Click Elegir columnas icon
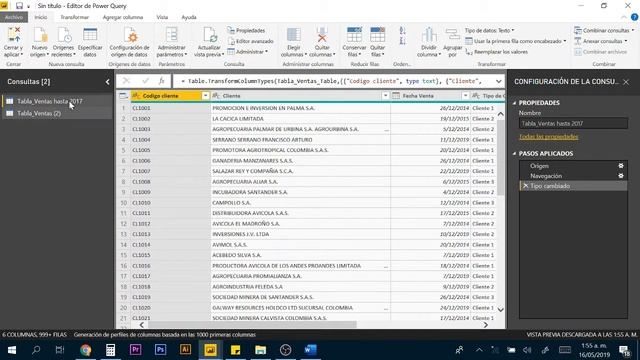 (293, 35)
